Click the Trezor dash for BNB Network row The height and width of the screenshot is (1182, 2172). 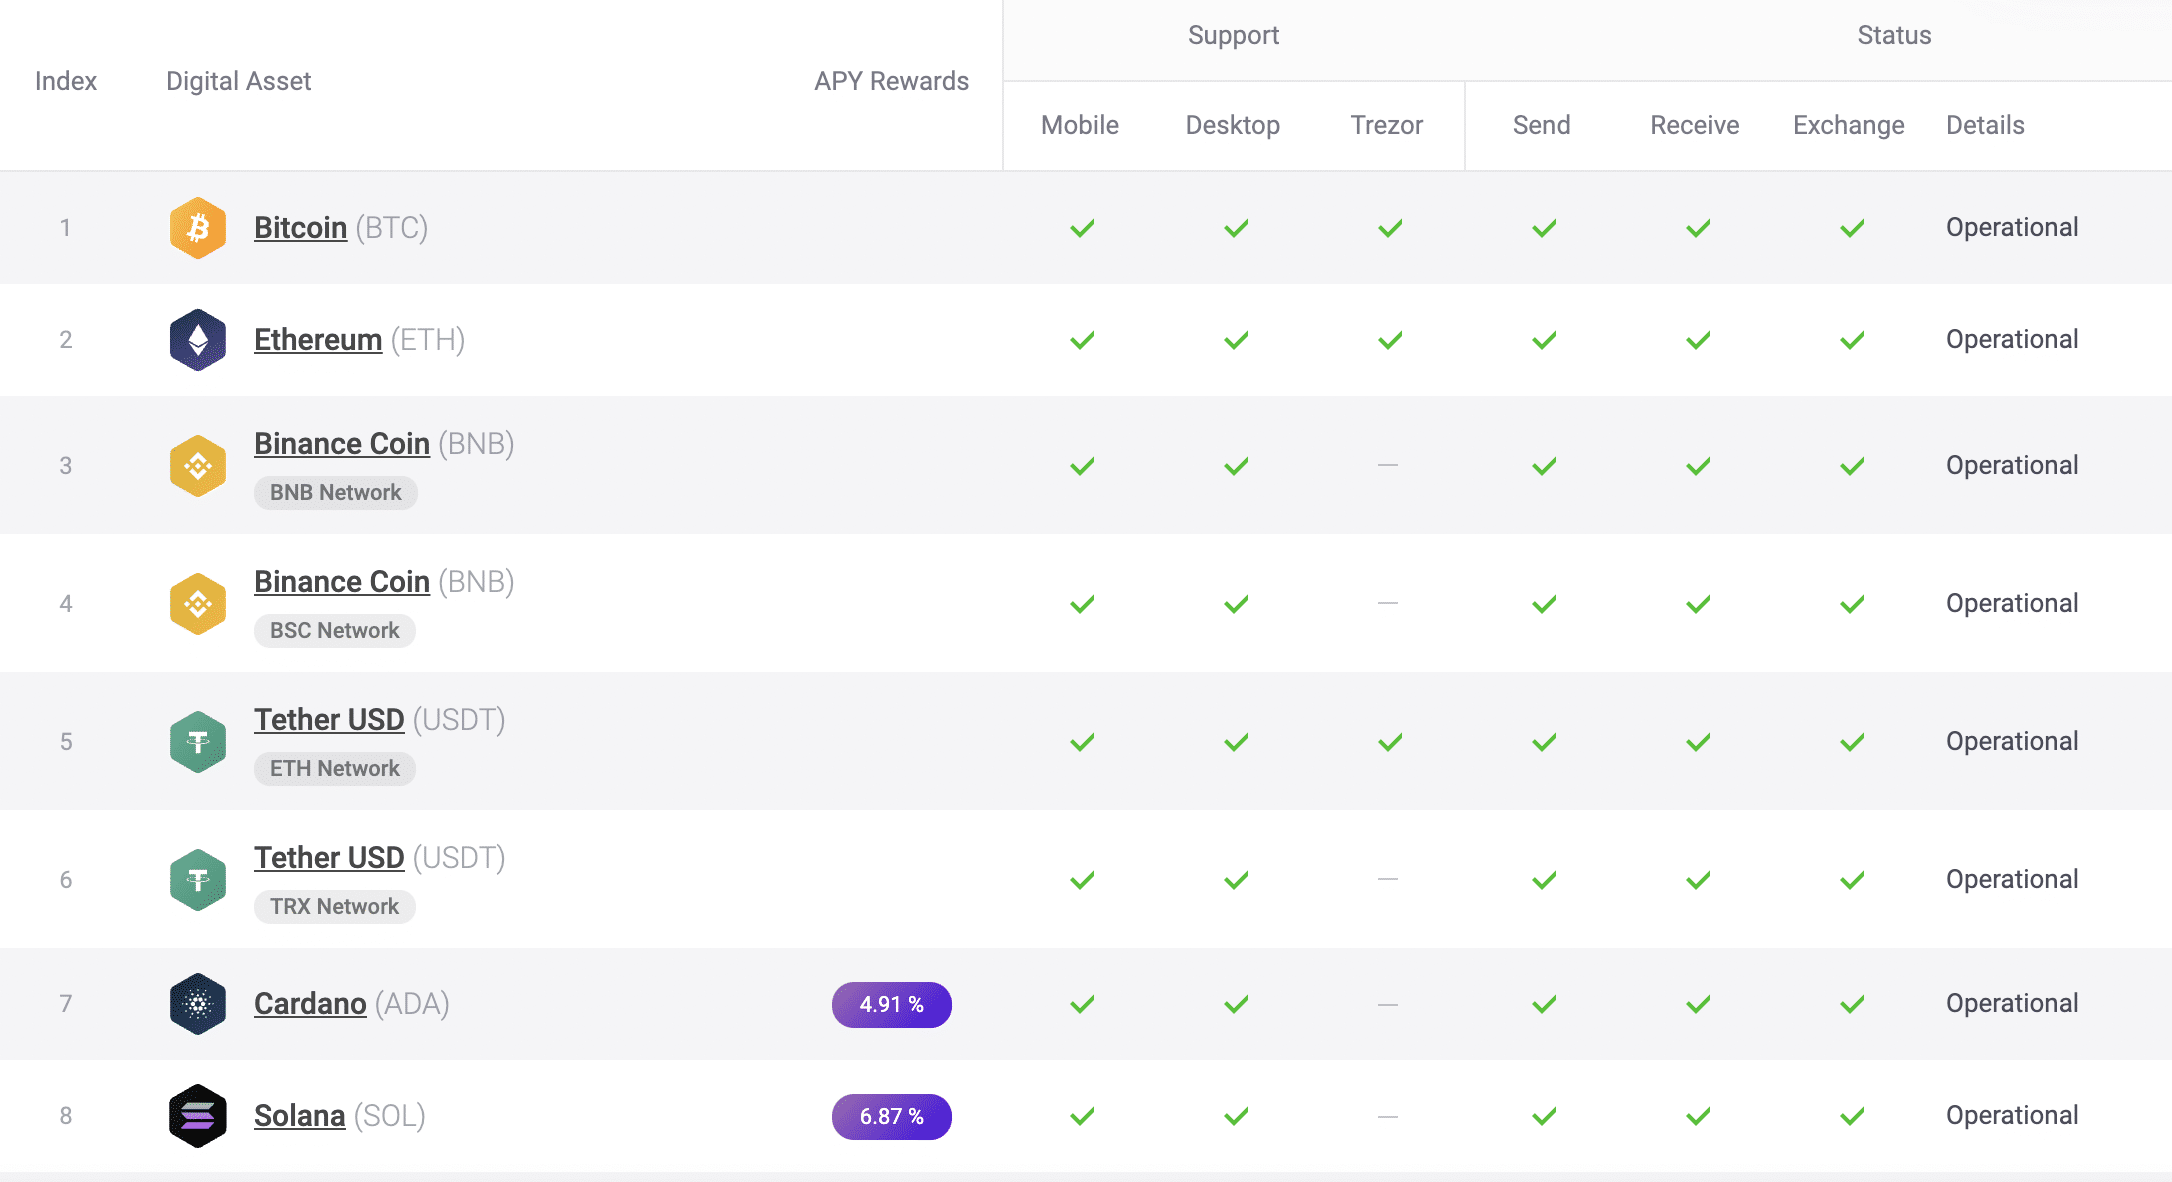1388,465
